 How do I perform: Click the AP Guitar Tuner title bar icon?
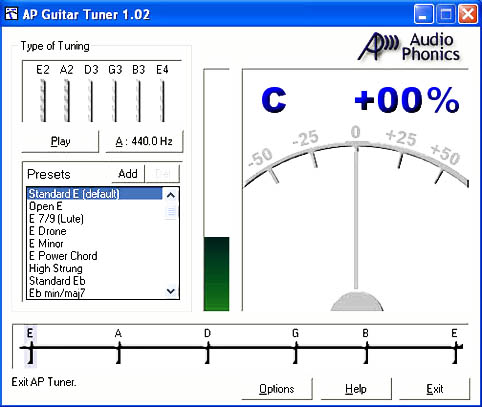click(11, 14)
